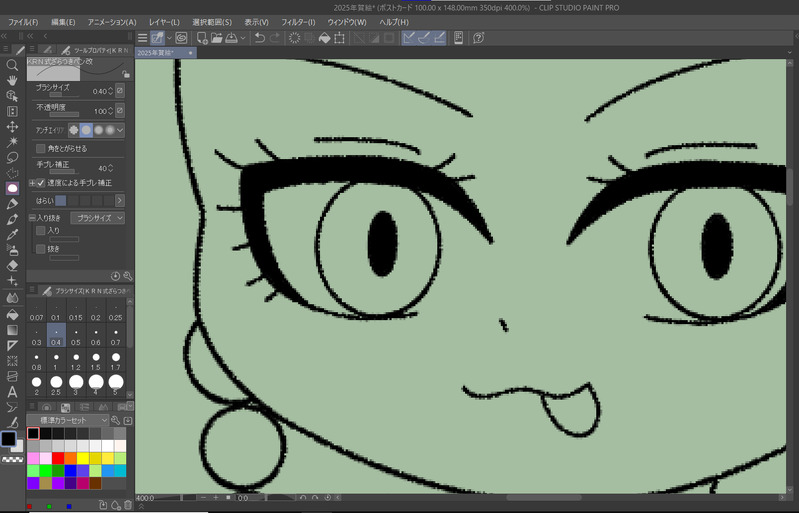Click the New canvas icon
This screenshot has height=513, width=799.
pyautogui.click(x=202, y=38)
